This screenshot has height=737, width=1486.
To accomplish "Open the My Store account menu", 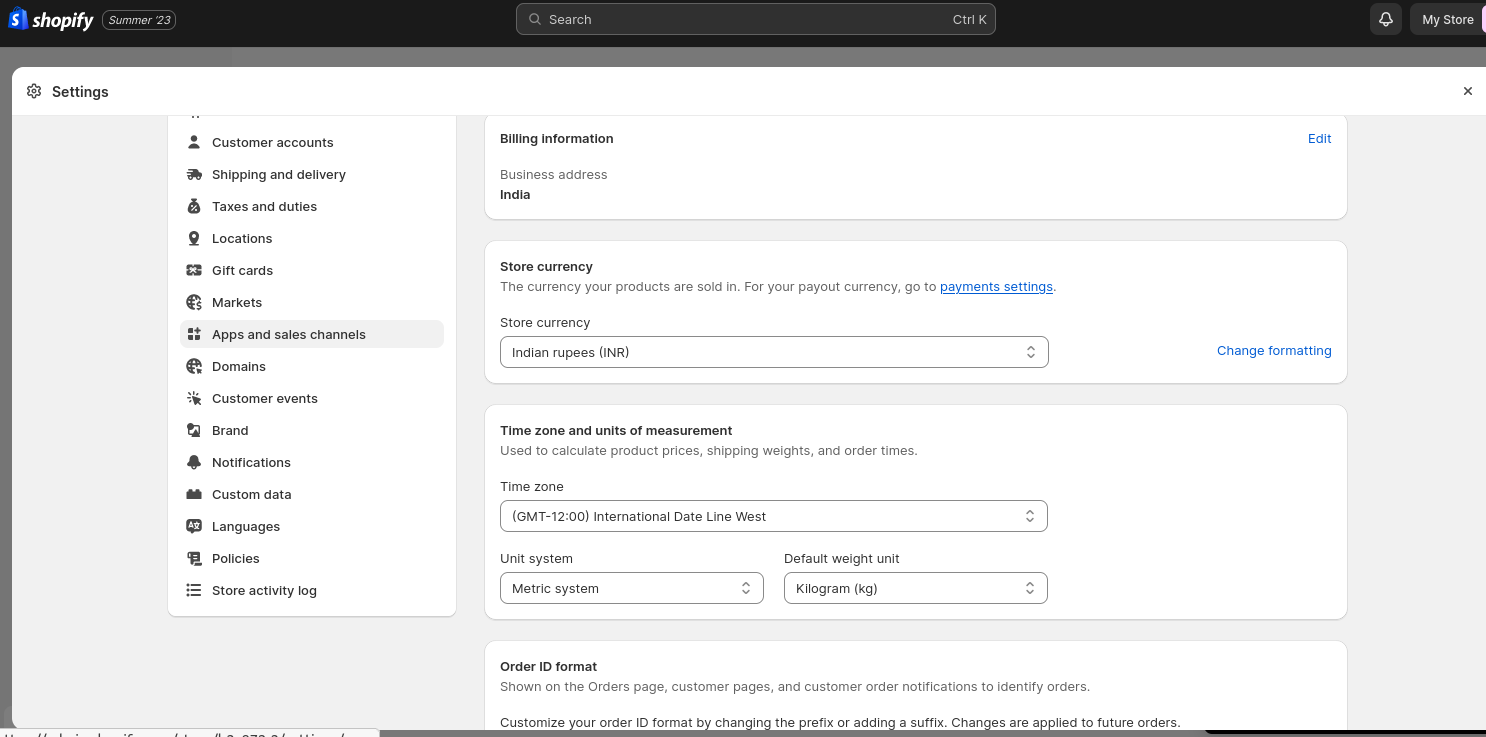I will [1448, 19].
